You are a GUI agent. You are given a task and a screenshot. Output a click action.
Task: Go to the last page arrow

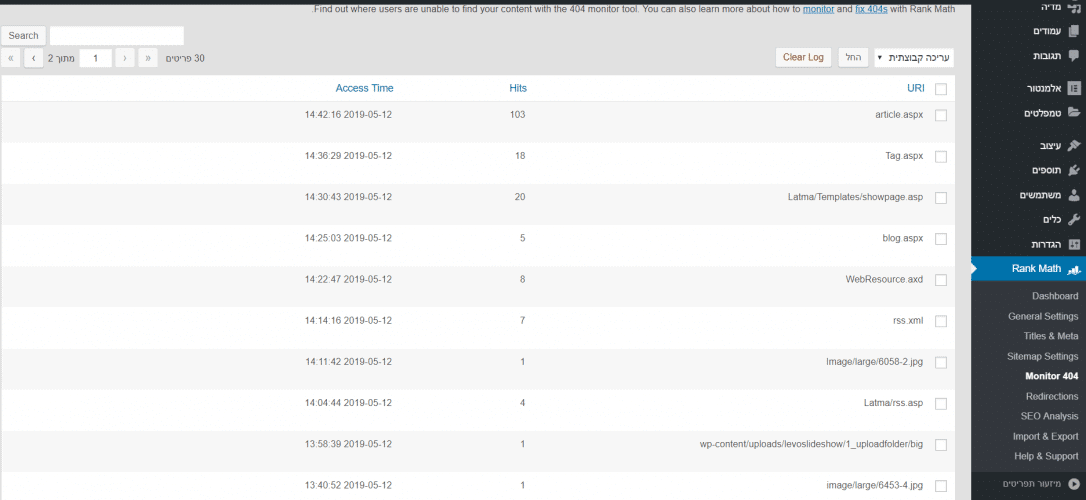10,58
